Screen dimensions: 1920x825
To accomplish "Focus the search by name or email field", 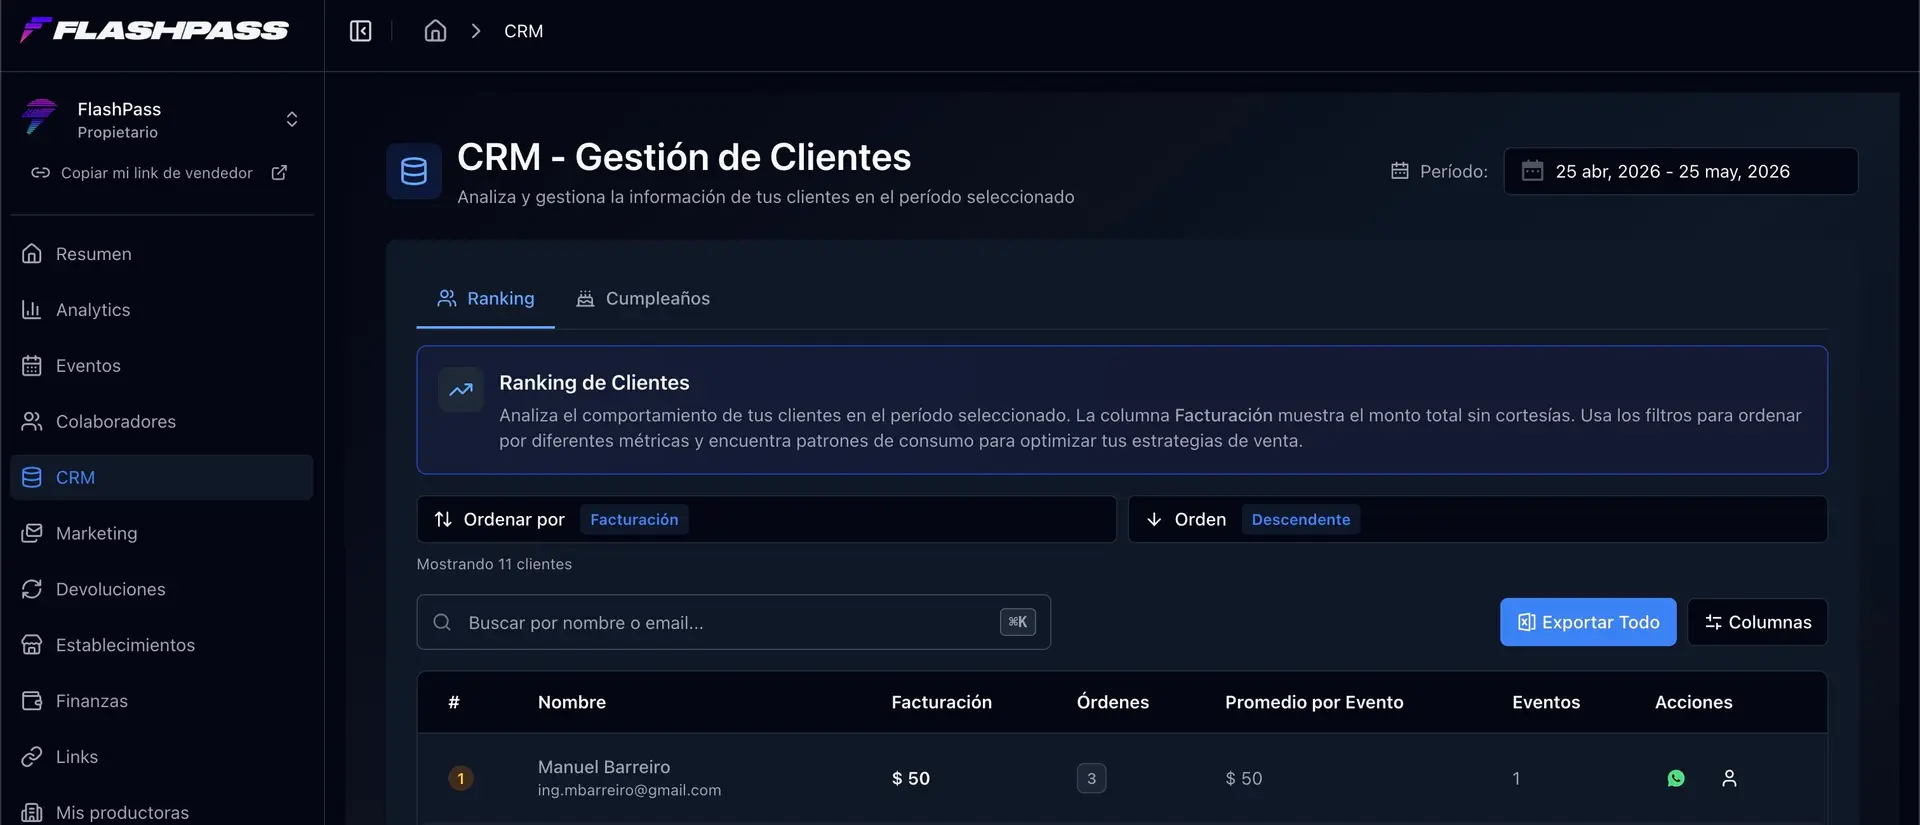I will [733, 622].
